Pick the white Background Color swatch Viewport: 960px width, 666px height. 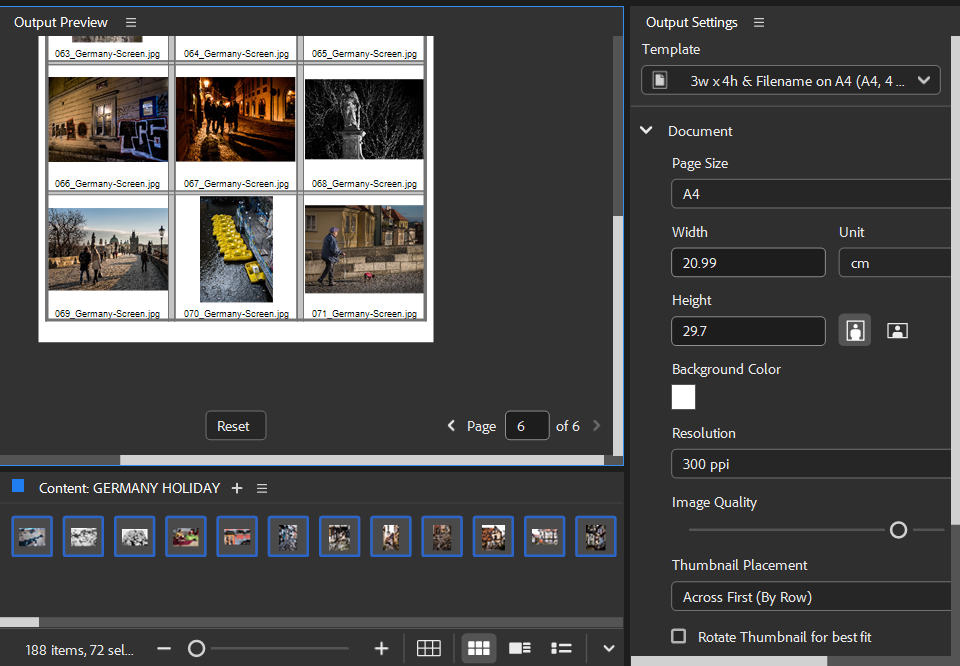click(683, 397)
